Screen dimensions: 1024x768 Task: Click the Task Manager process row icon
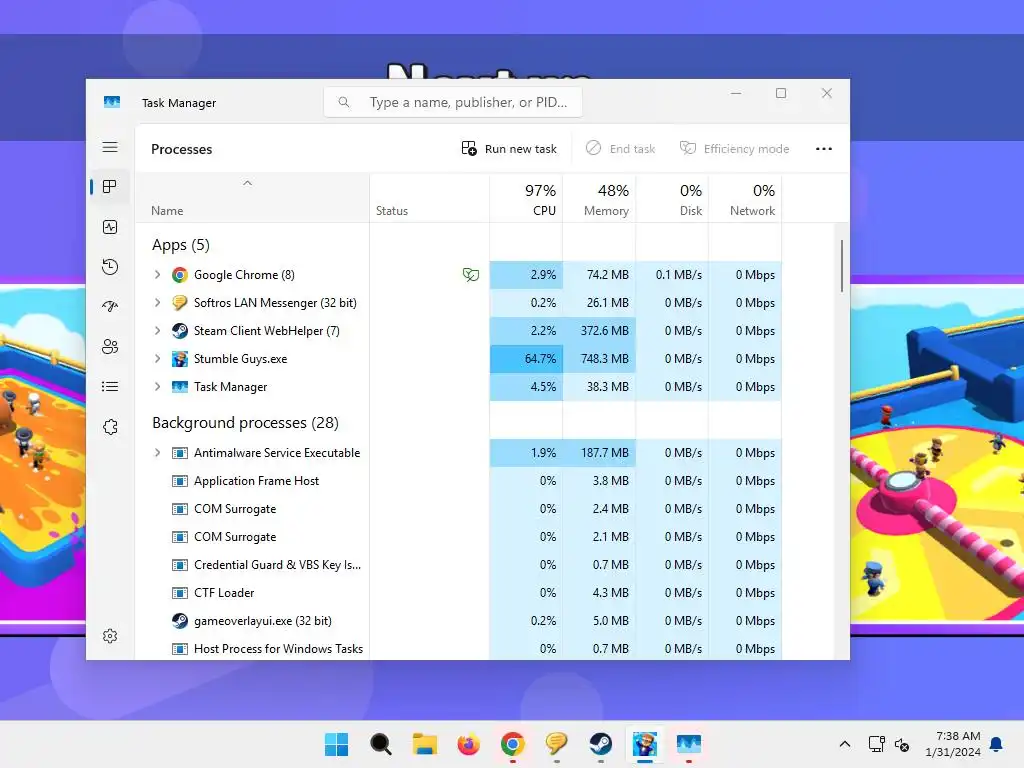[180, 387]
